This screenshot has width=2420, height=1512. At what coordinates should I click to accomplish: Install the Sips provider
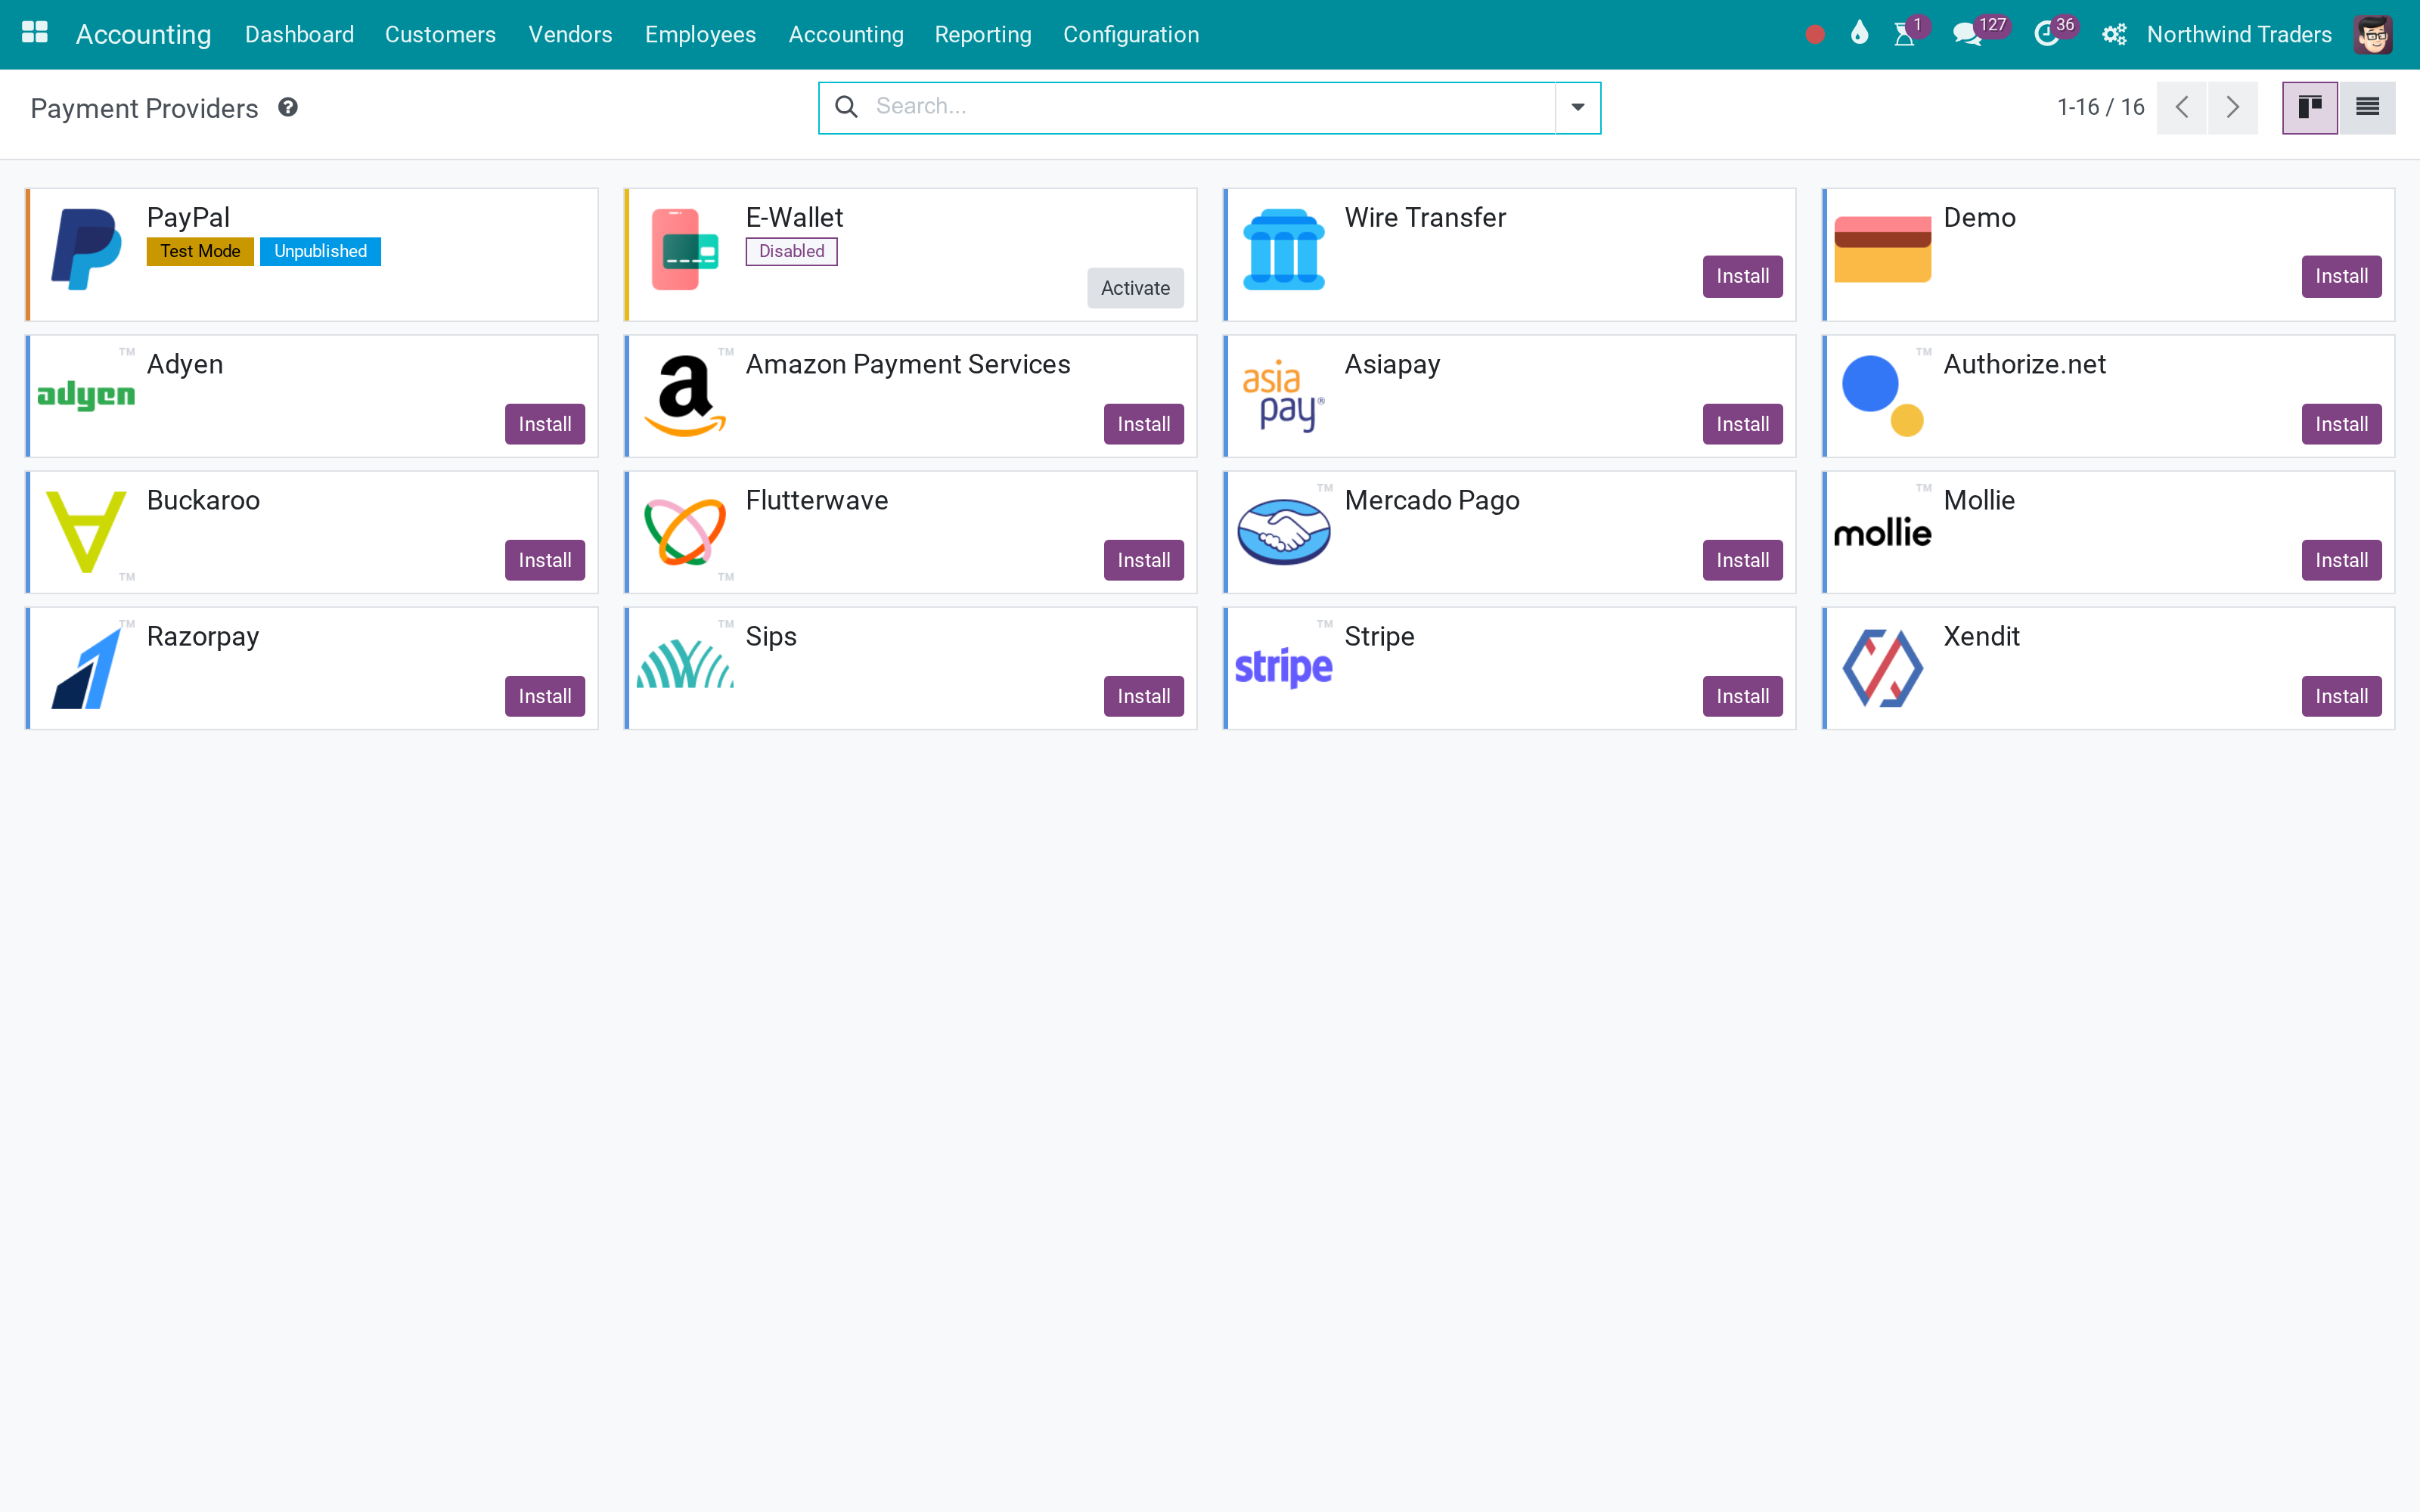pyautogui.click(x=1144, y=696)
